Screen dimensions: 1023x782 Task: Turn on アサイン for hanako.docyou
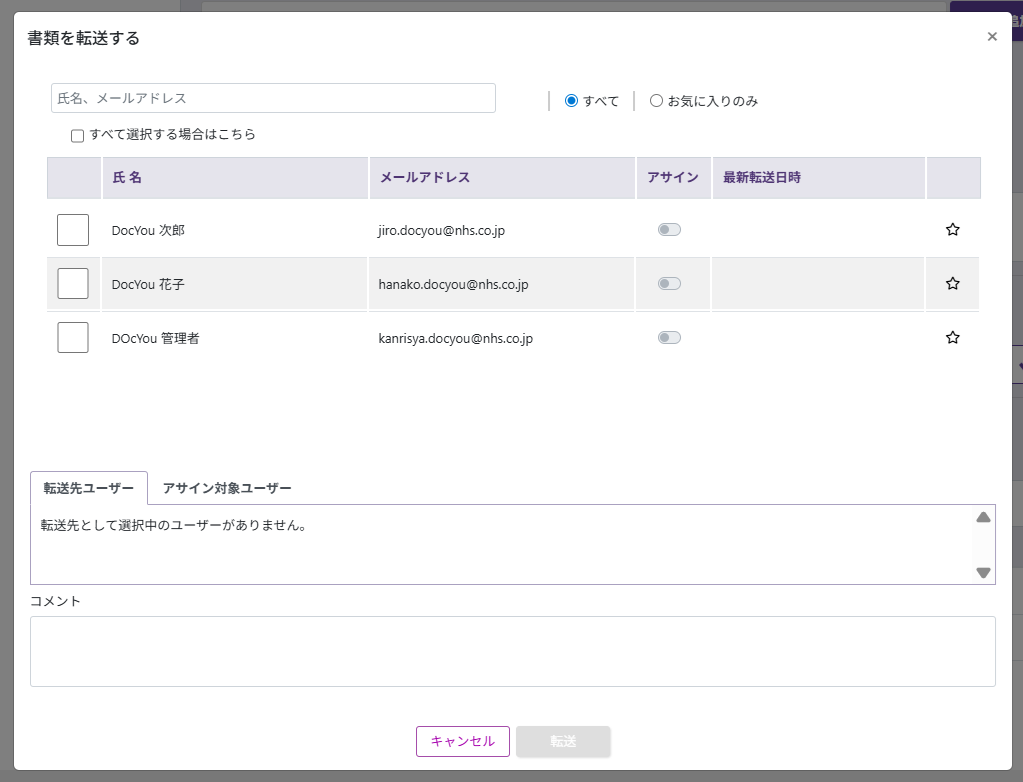(669, 284)
